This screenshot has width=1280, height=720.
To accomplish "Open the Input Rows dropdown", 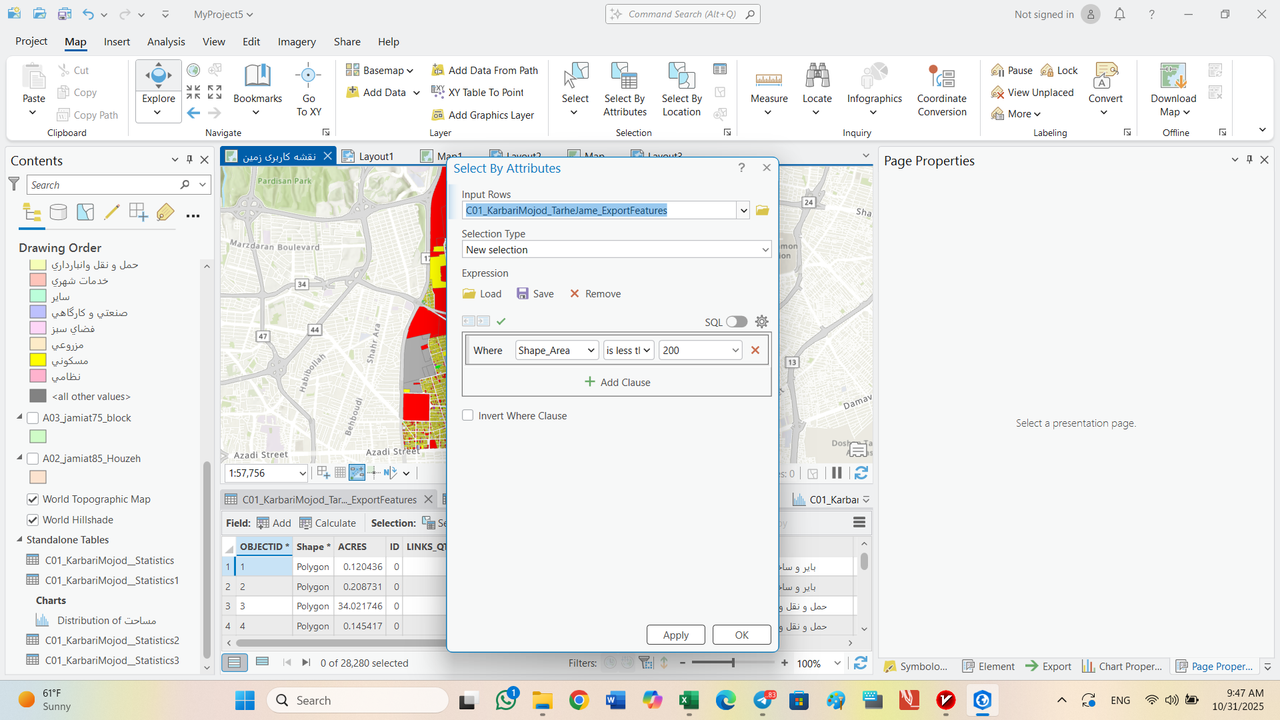I will [x=743, y=210].
